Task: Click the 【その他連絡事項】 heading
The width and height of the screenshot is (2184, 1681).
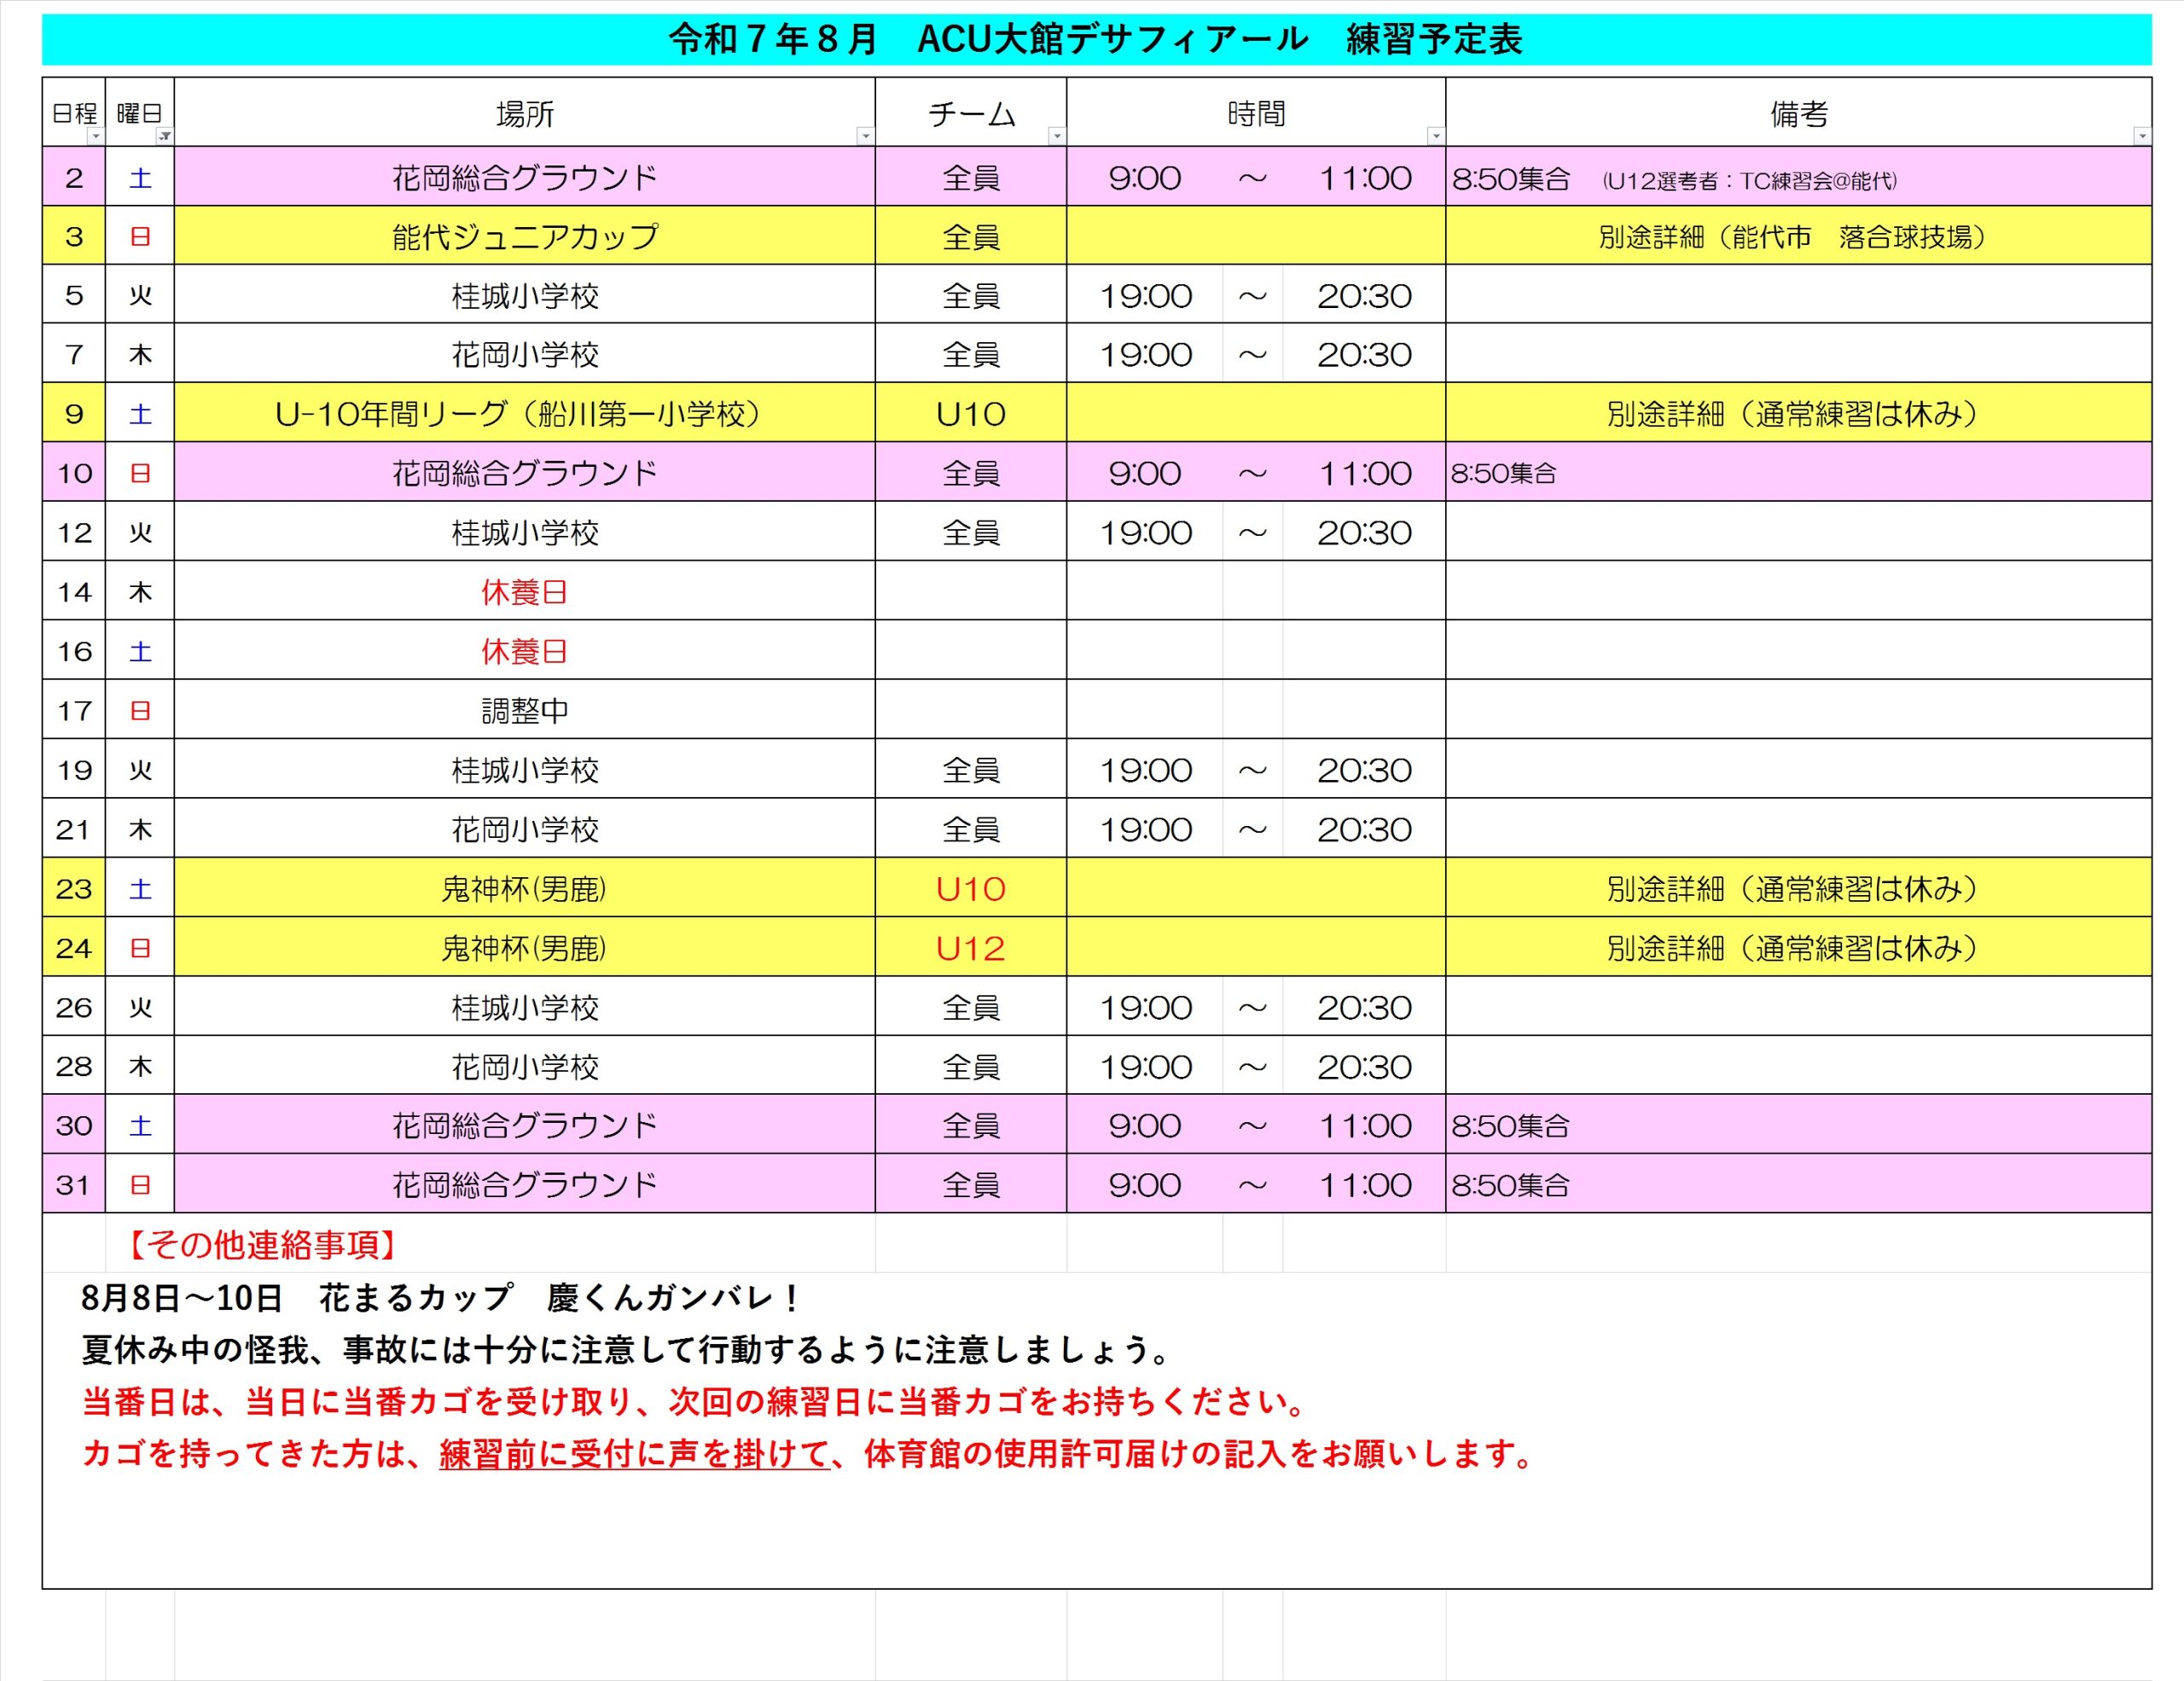Action: click(x=262, y=1244)
